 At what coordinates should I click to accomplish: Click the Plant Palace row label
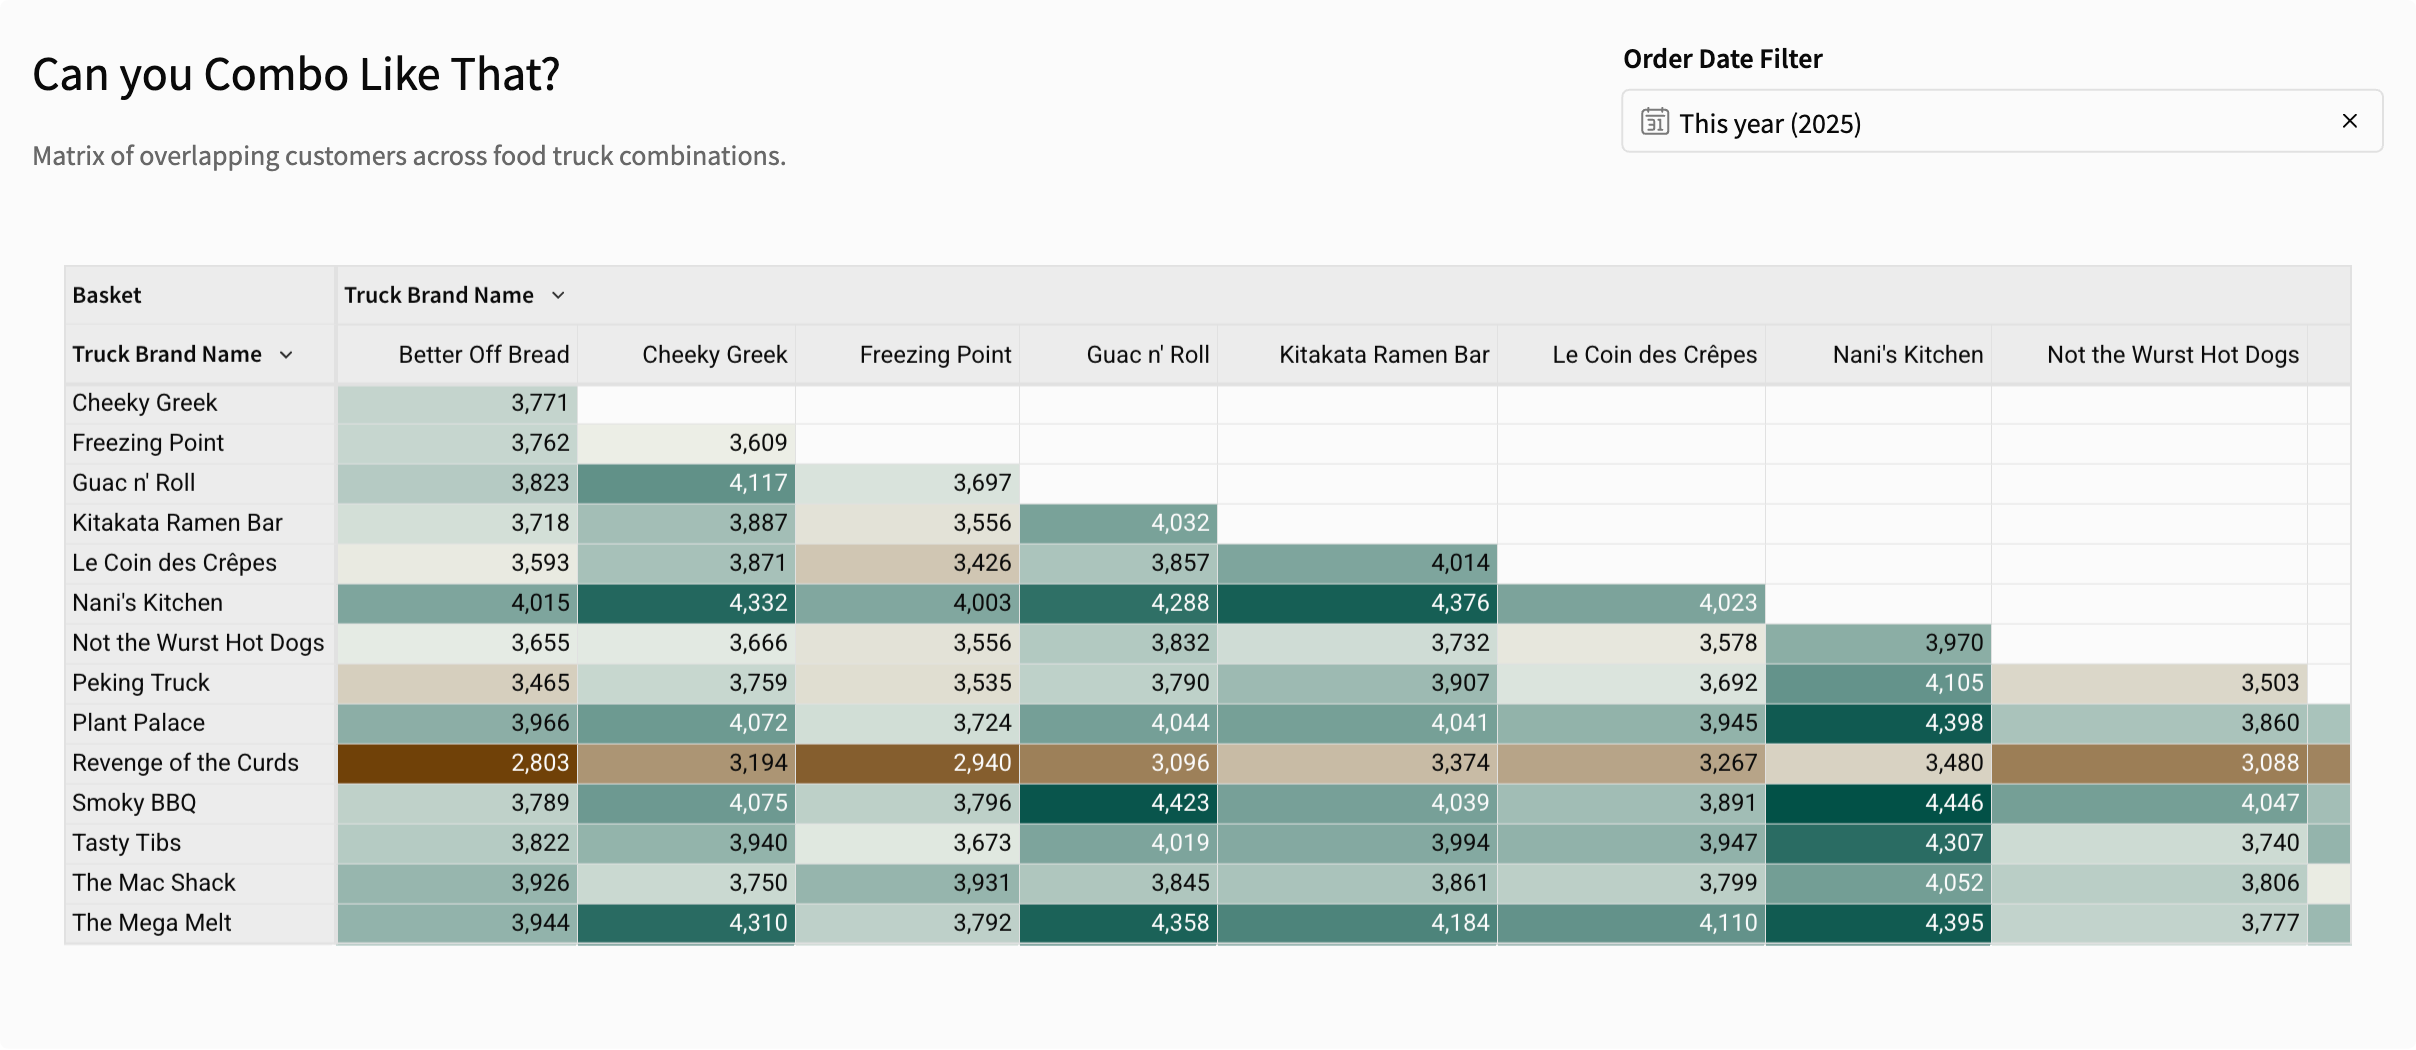138,723
